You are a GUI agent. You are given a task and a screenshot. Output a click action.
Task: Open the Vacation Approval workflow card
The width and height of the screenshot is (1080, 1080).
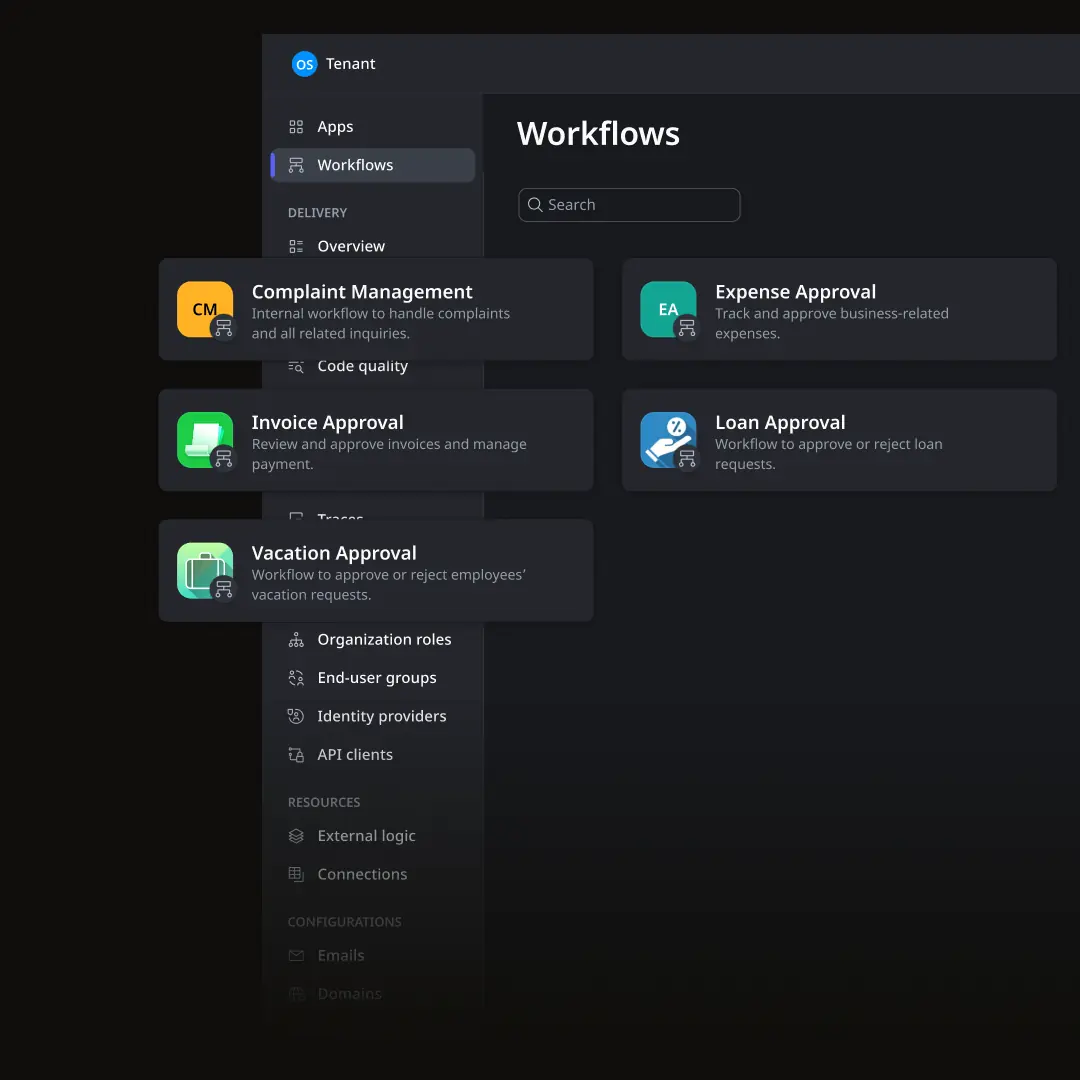click(375, 570)
